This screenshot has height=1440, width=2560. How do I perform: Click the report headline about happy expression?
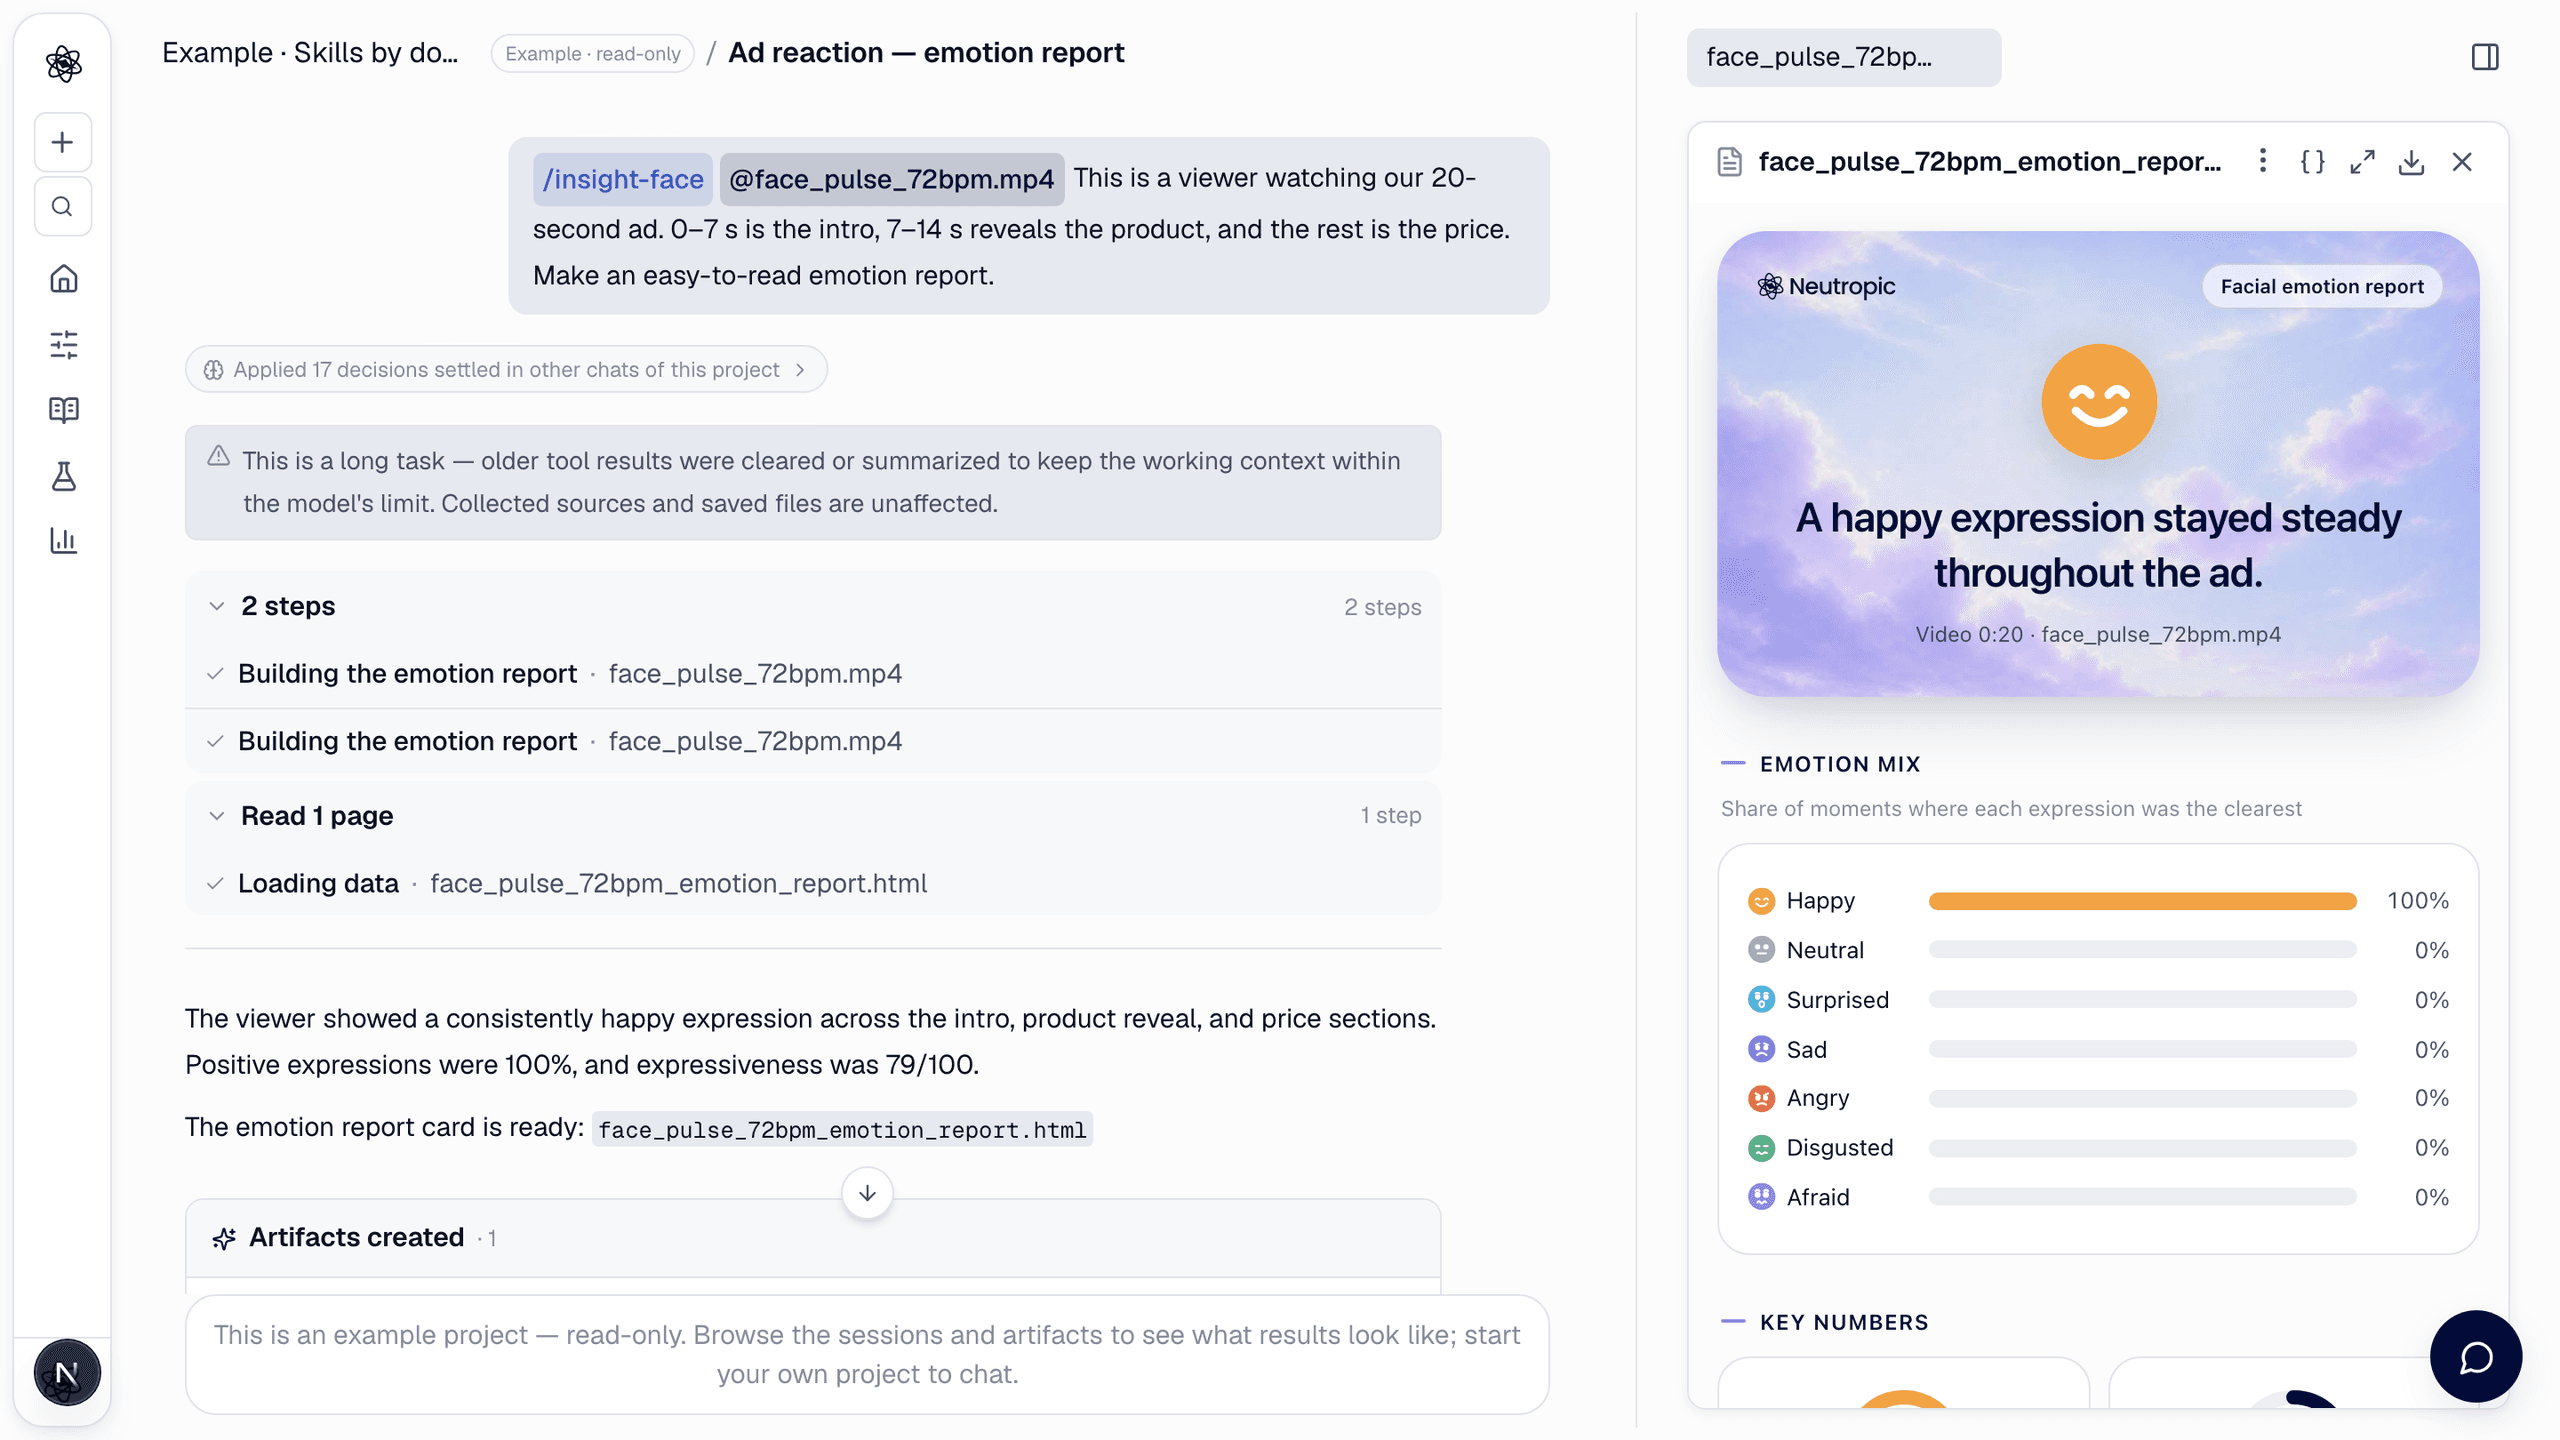[2098, 545]
